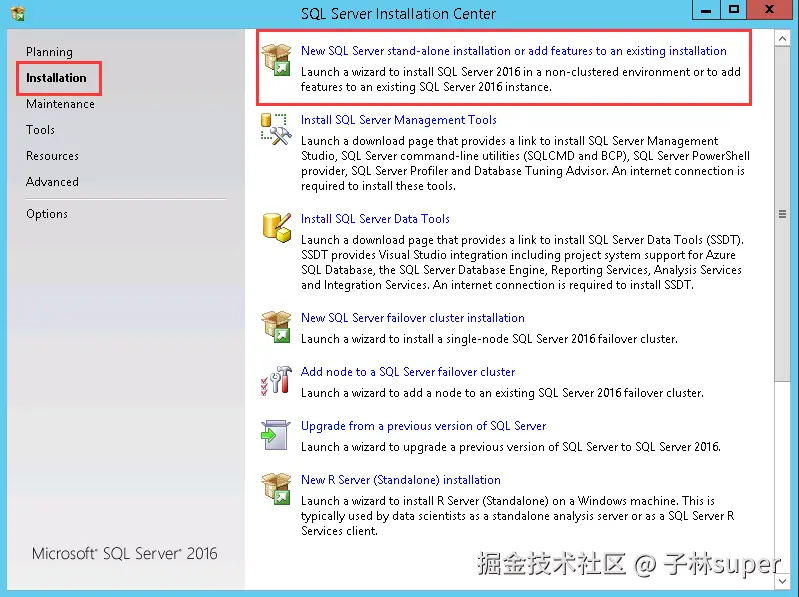Close the SQL Server Installation Center

pos(770,10)
